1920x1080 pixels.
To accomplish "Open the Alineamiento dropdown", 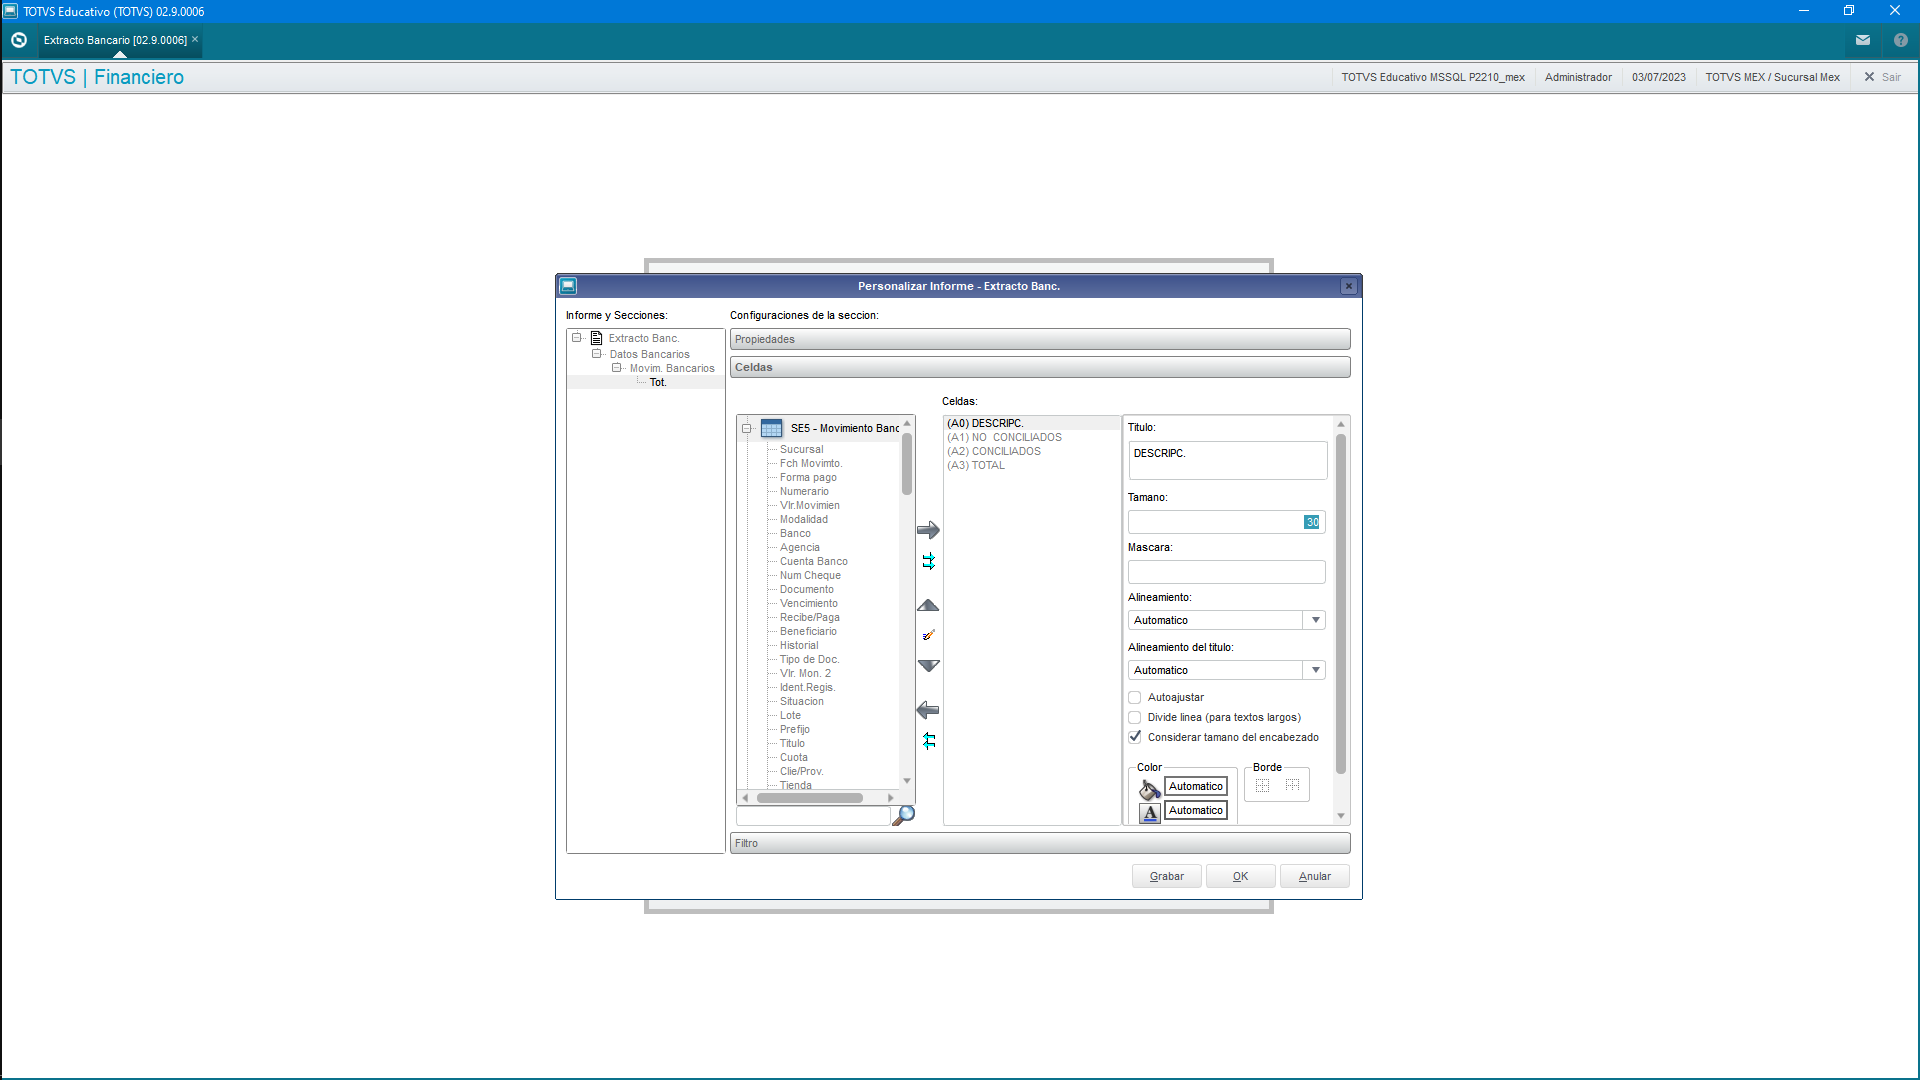I will click(1315, 620).
